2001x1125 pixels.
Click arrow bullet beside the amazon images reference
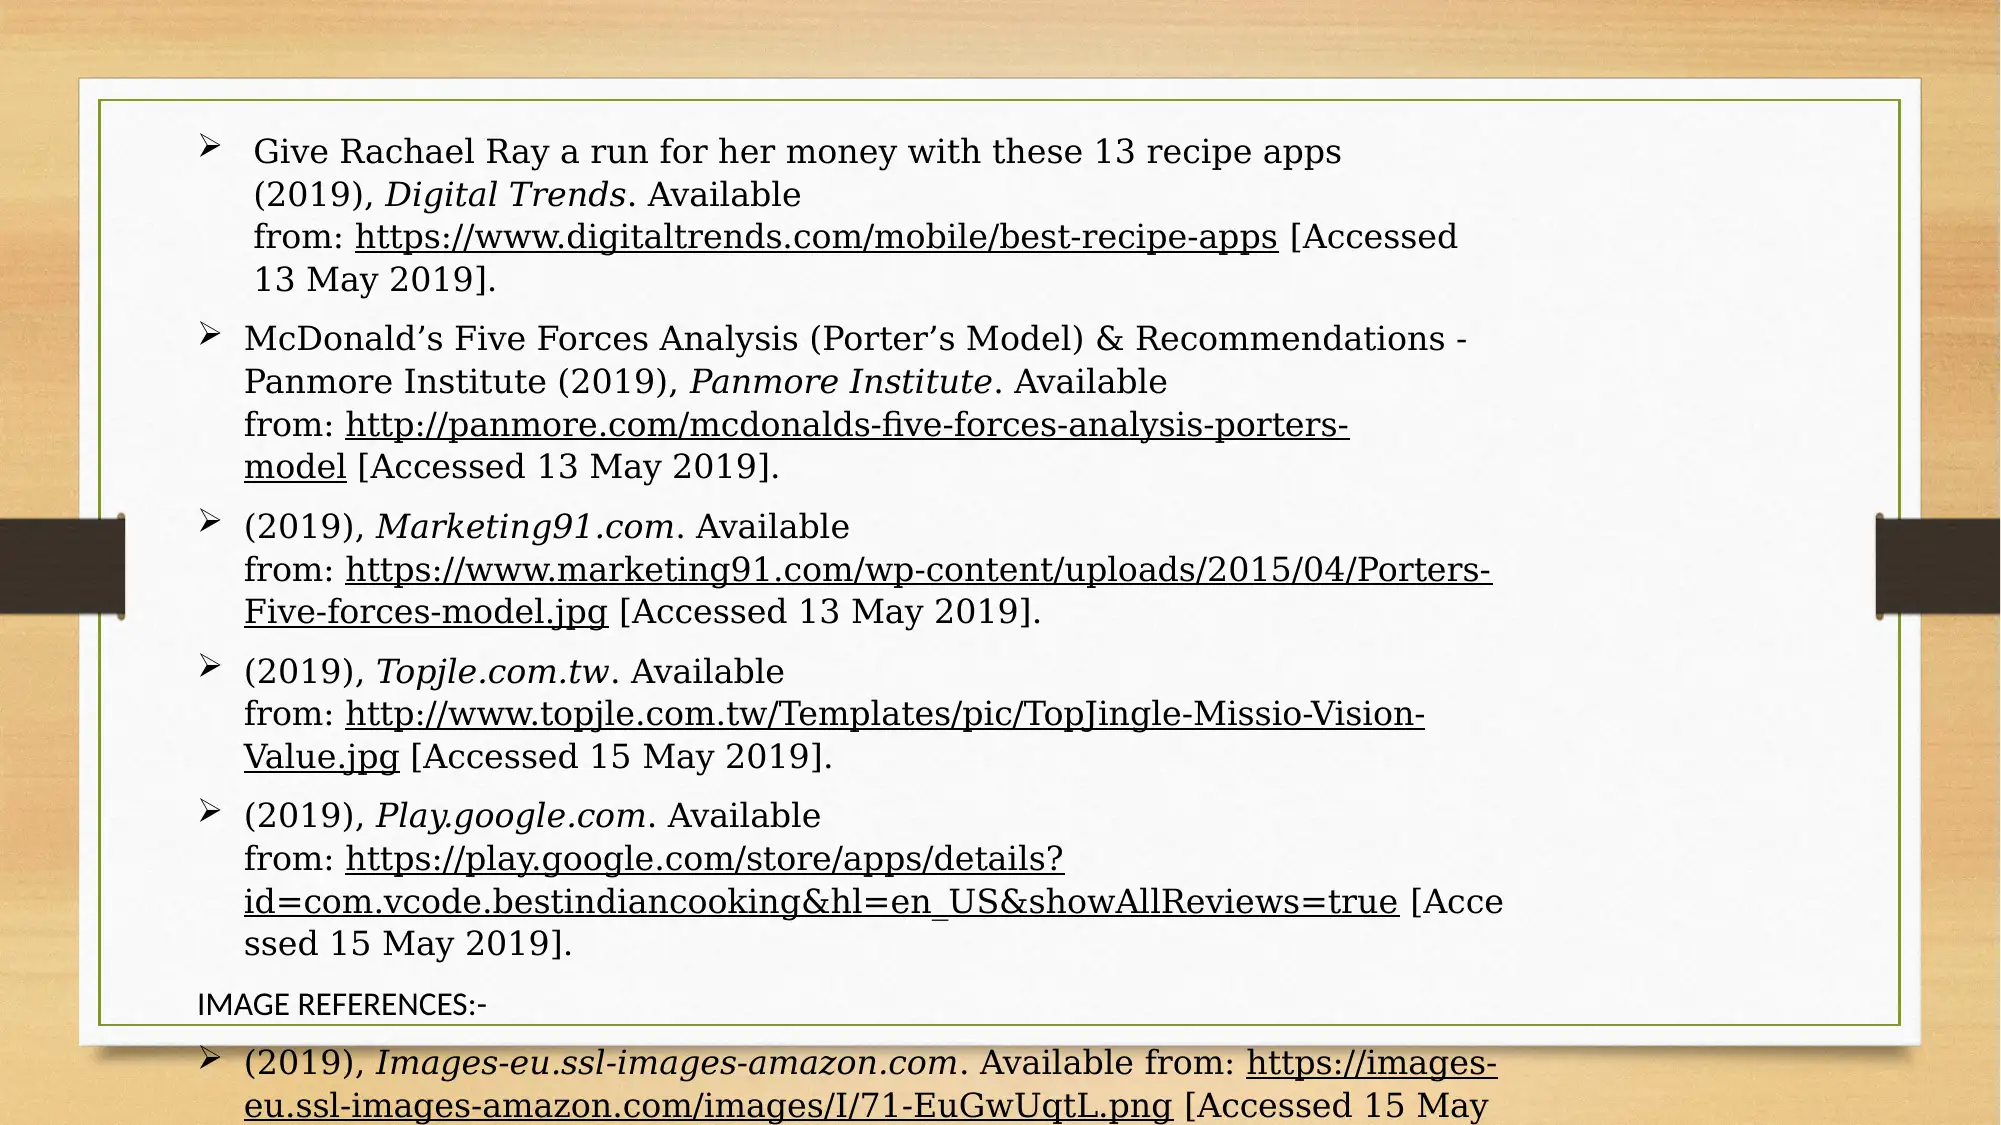(209, 1057)
